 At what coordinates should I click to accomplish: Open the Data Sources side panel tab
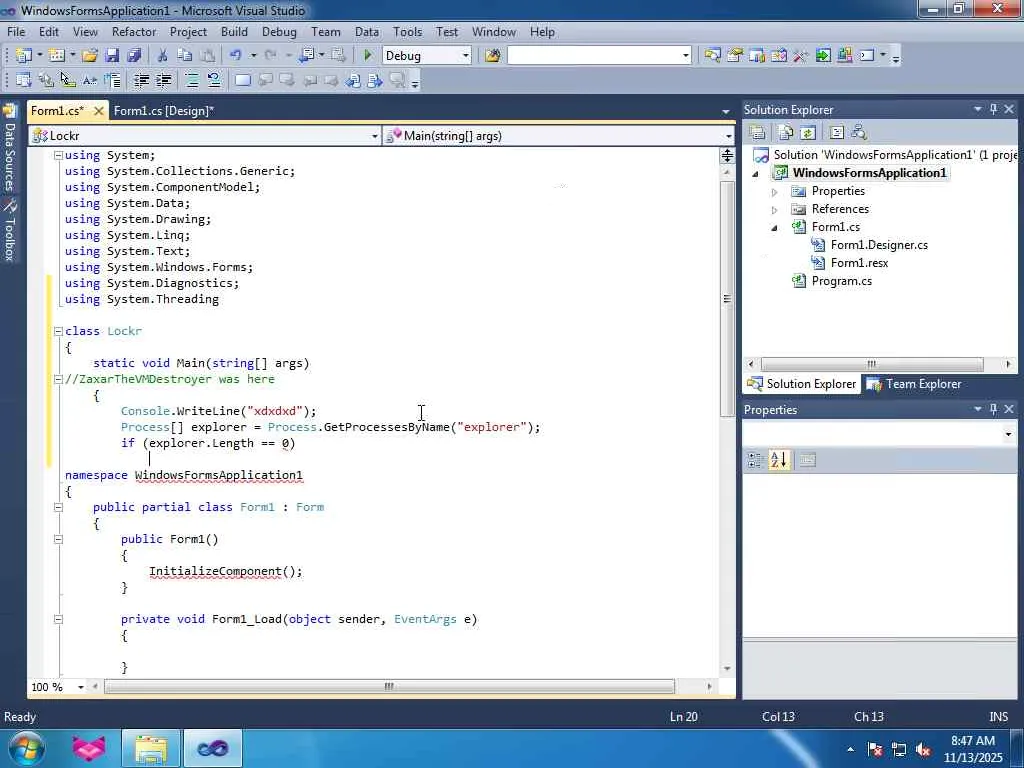9,148
